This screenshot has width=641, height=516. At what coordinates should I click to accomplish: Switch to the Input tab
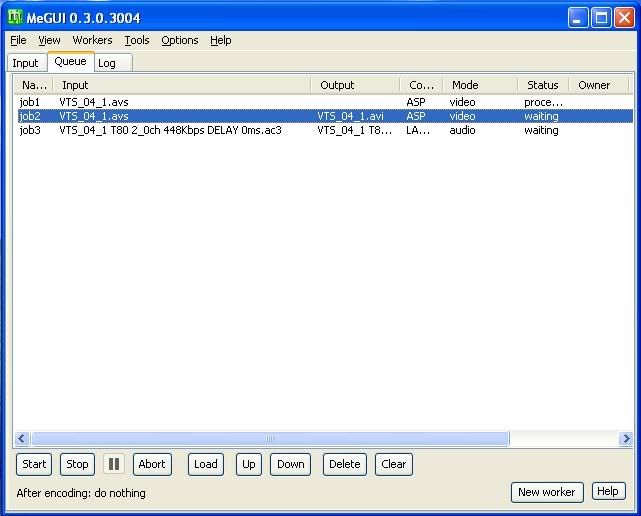tap(26, 63)
